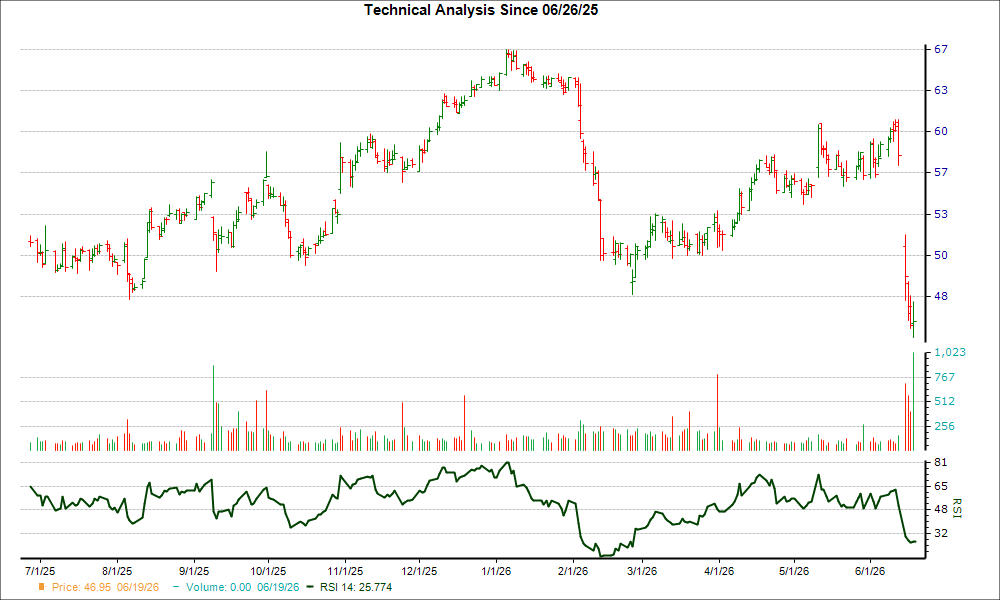Click the date label 7/1/25

pos(40,571)
